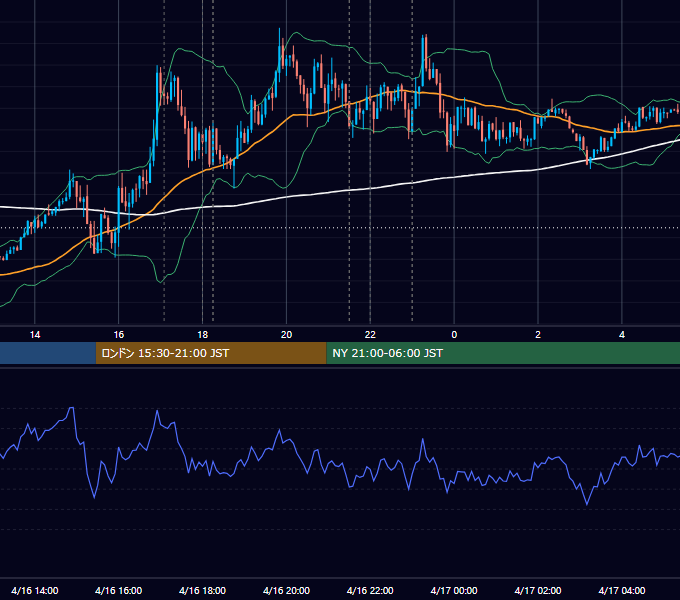The width and height of the screenshot is (680, 600).
Task: Select the 0 hour axis label
Action: (454, 335)
